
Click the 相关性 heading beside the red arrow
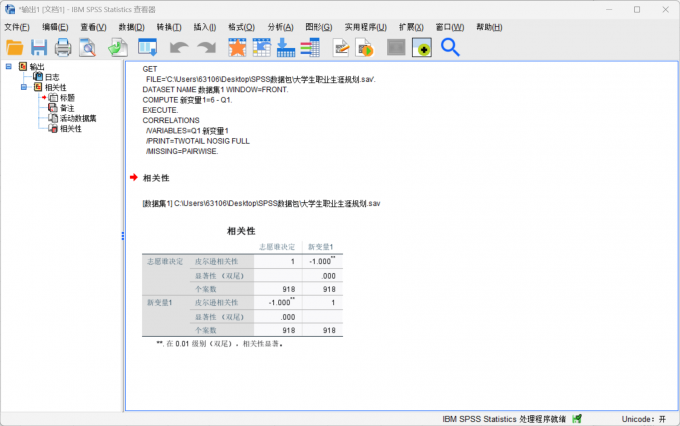pos(156,178)
